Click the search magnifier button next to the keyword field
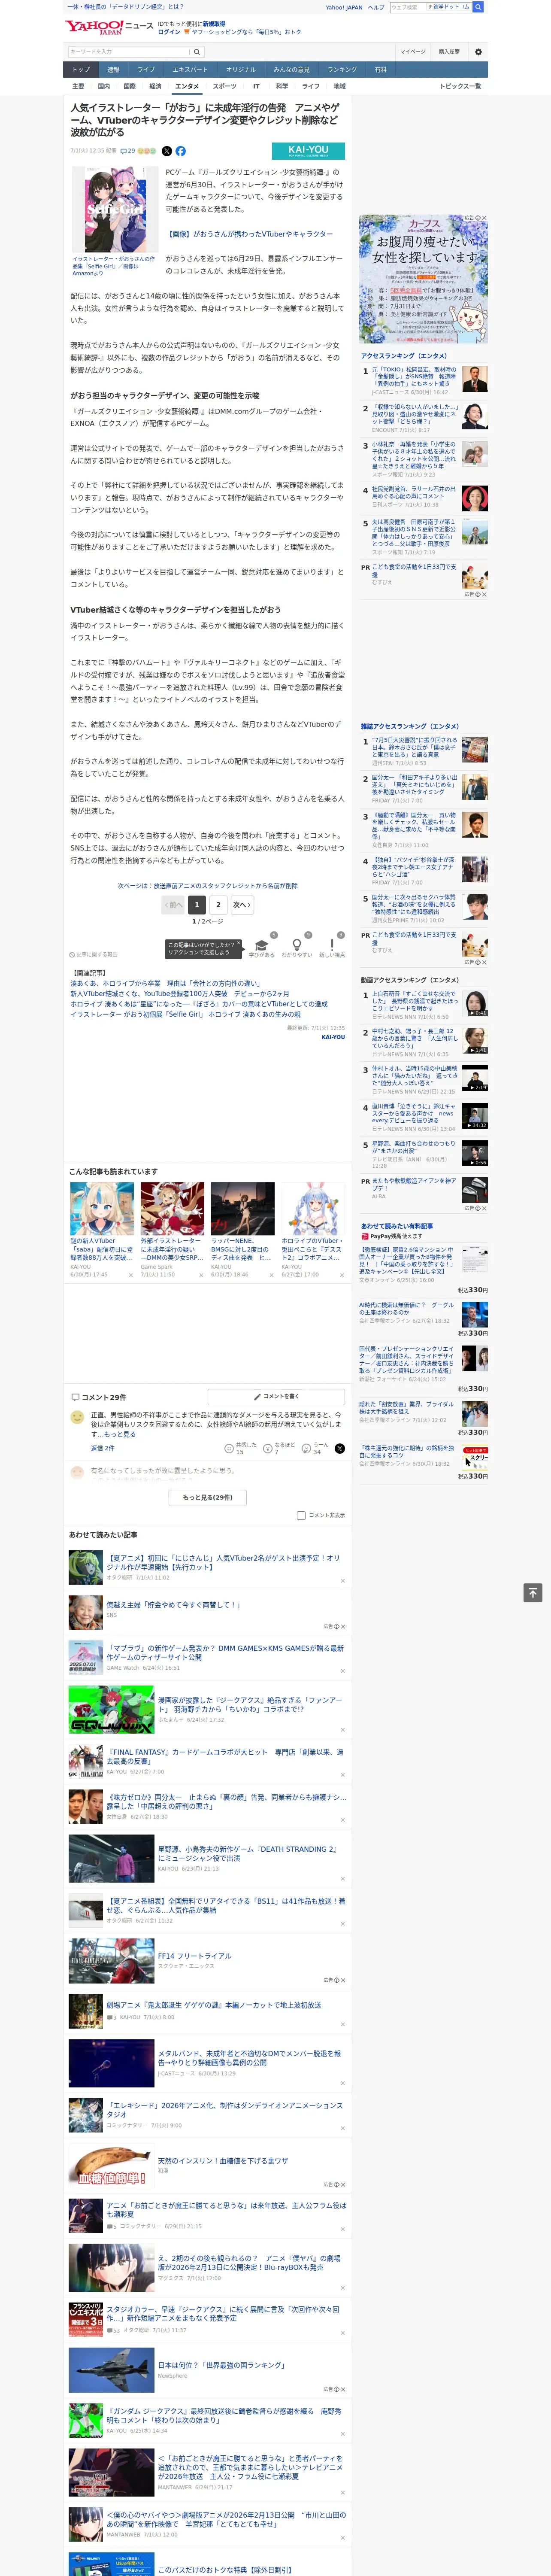551x2576 pixels. 197,52
